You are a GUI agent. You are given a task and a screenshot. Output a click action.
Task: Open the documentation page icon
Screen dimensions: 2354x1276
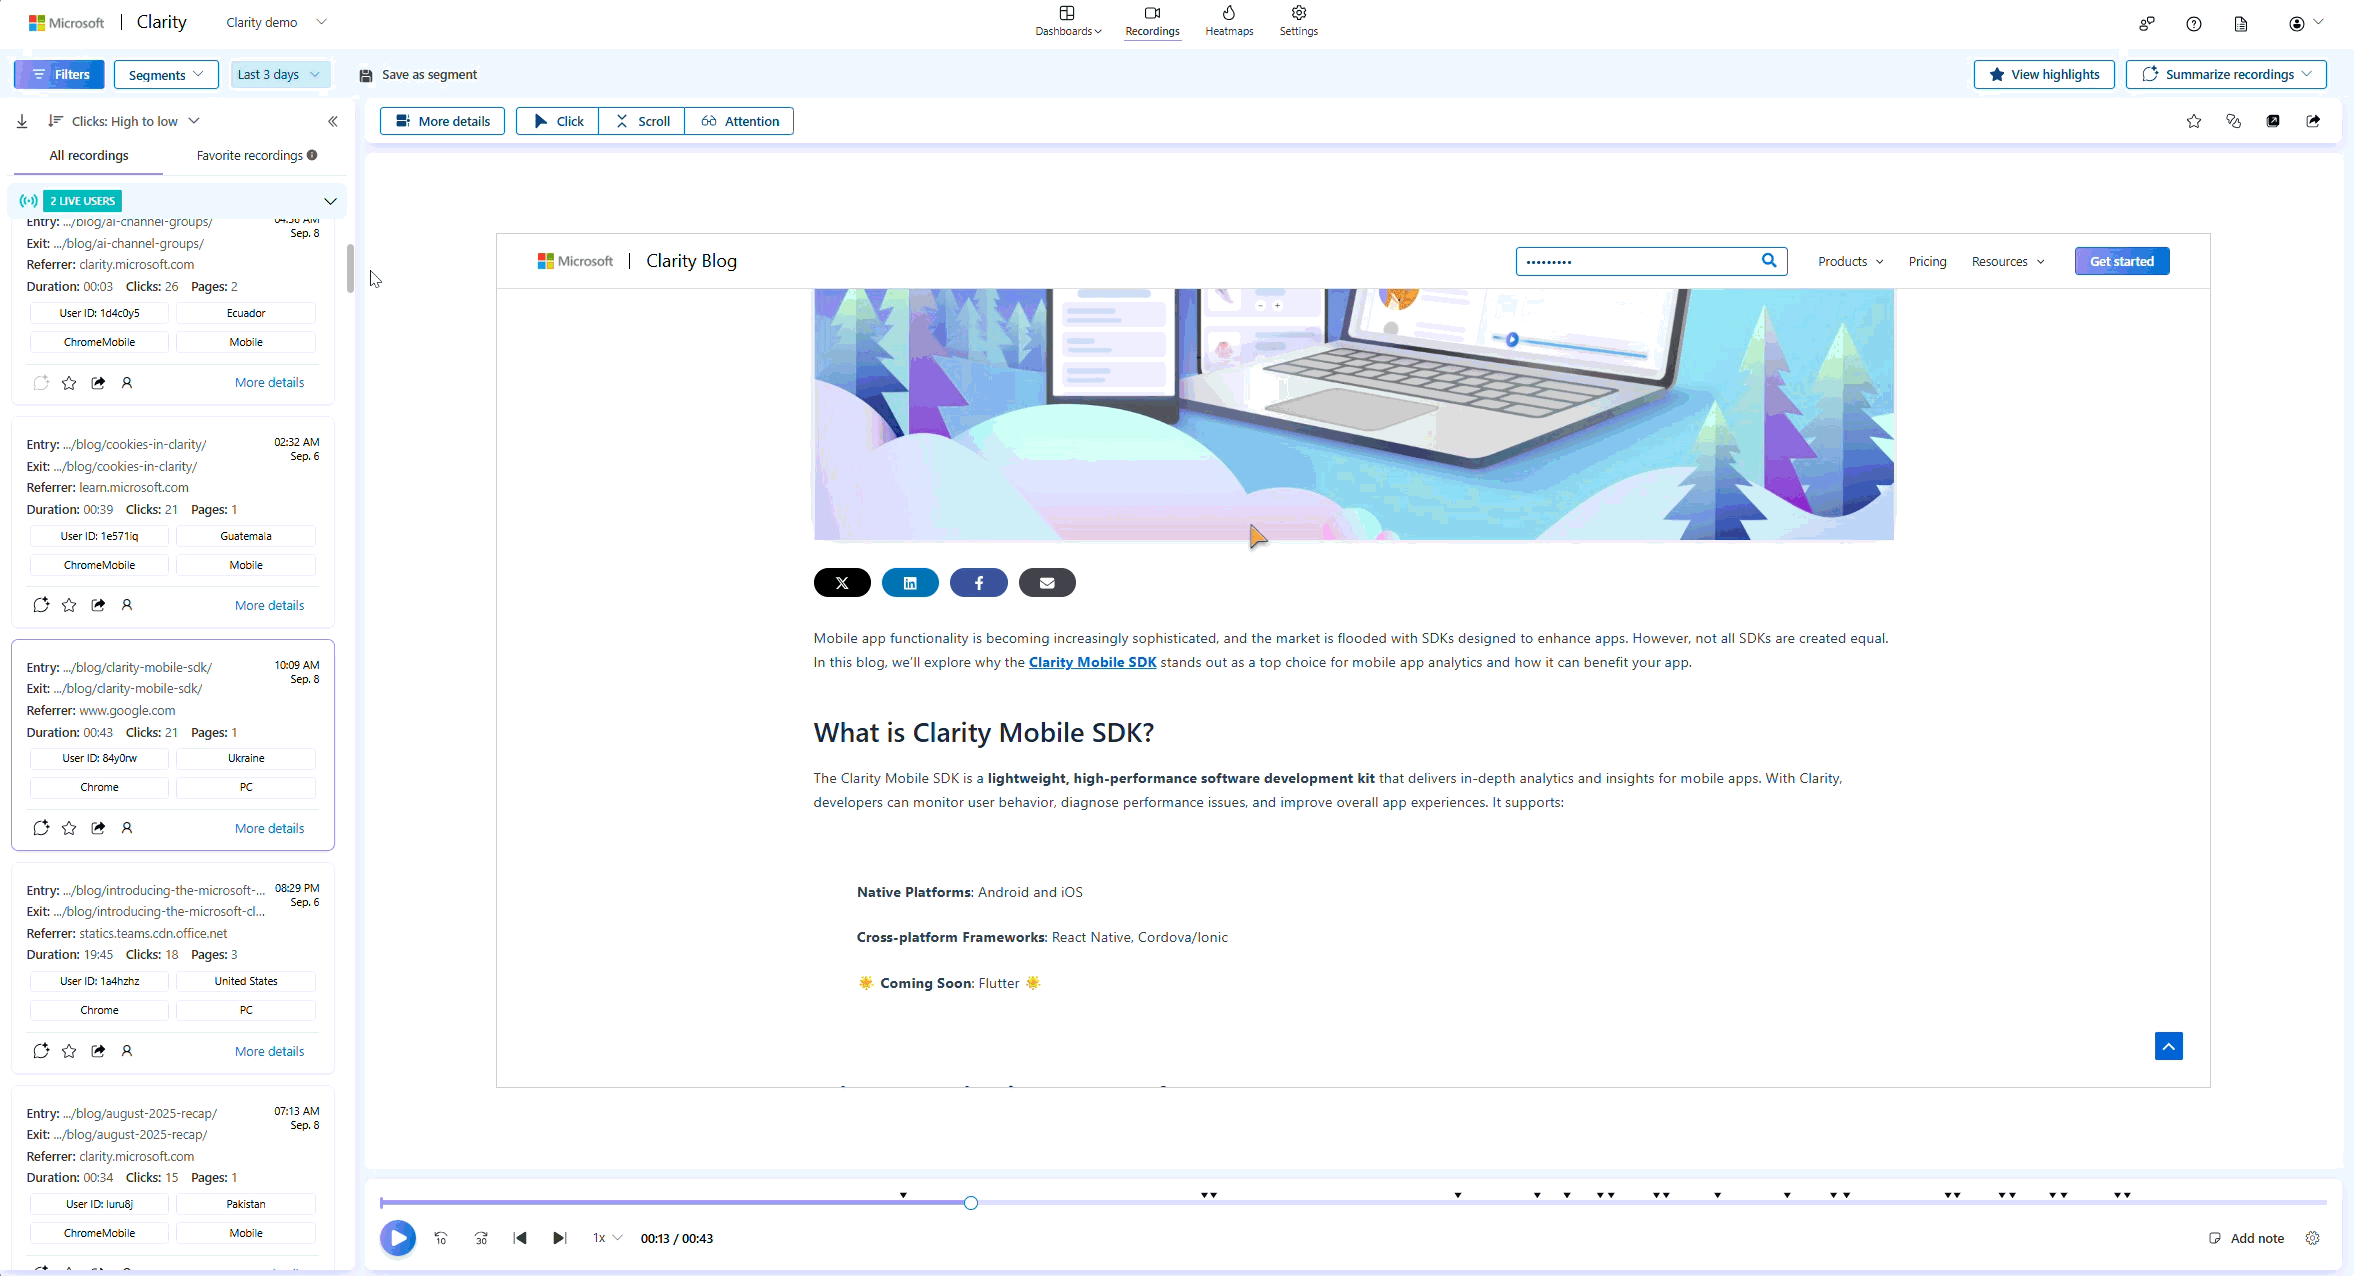pos(2241,24)
